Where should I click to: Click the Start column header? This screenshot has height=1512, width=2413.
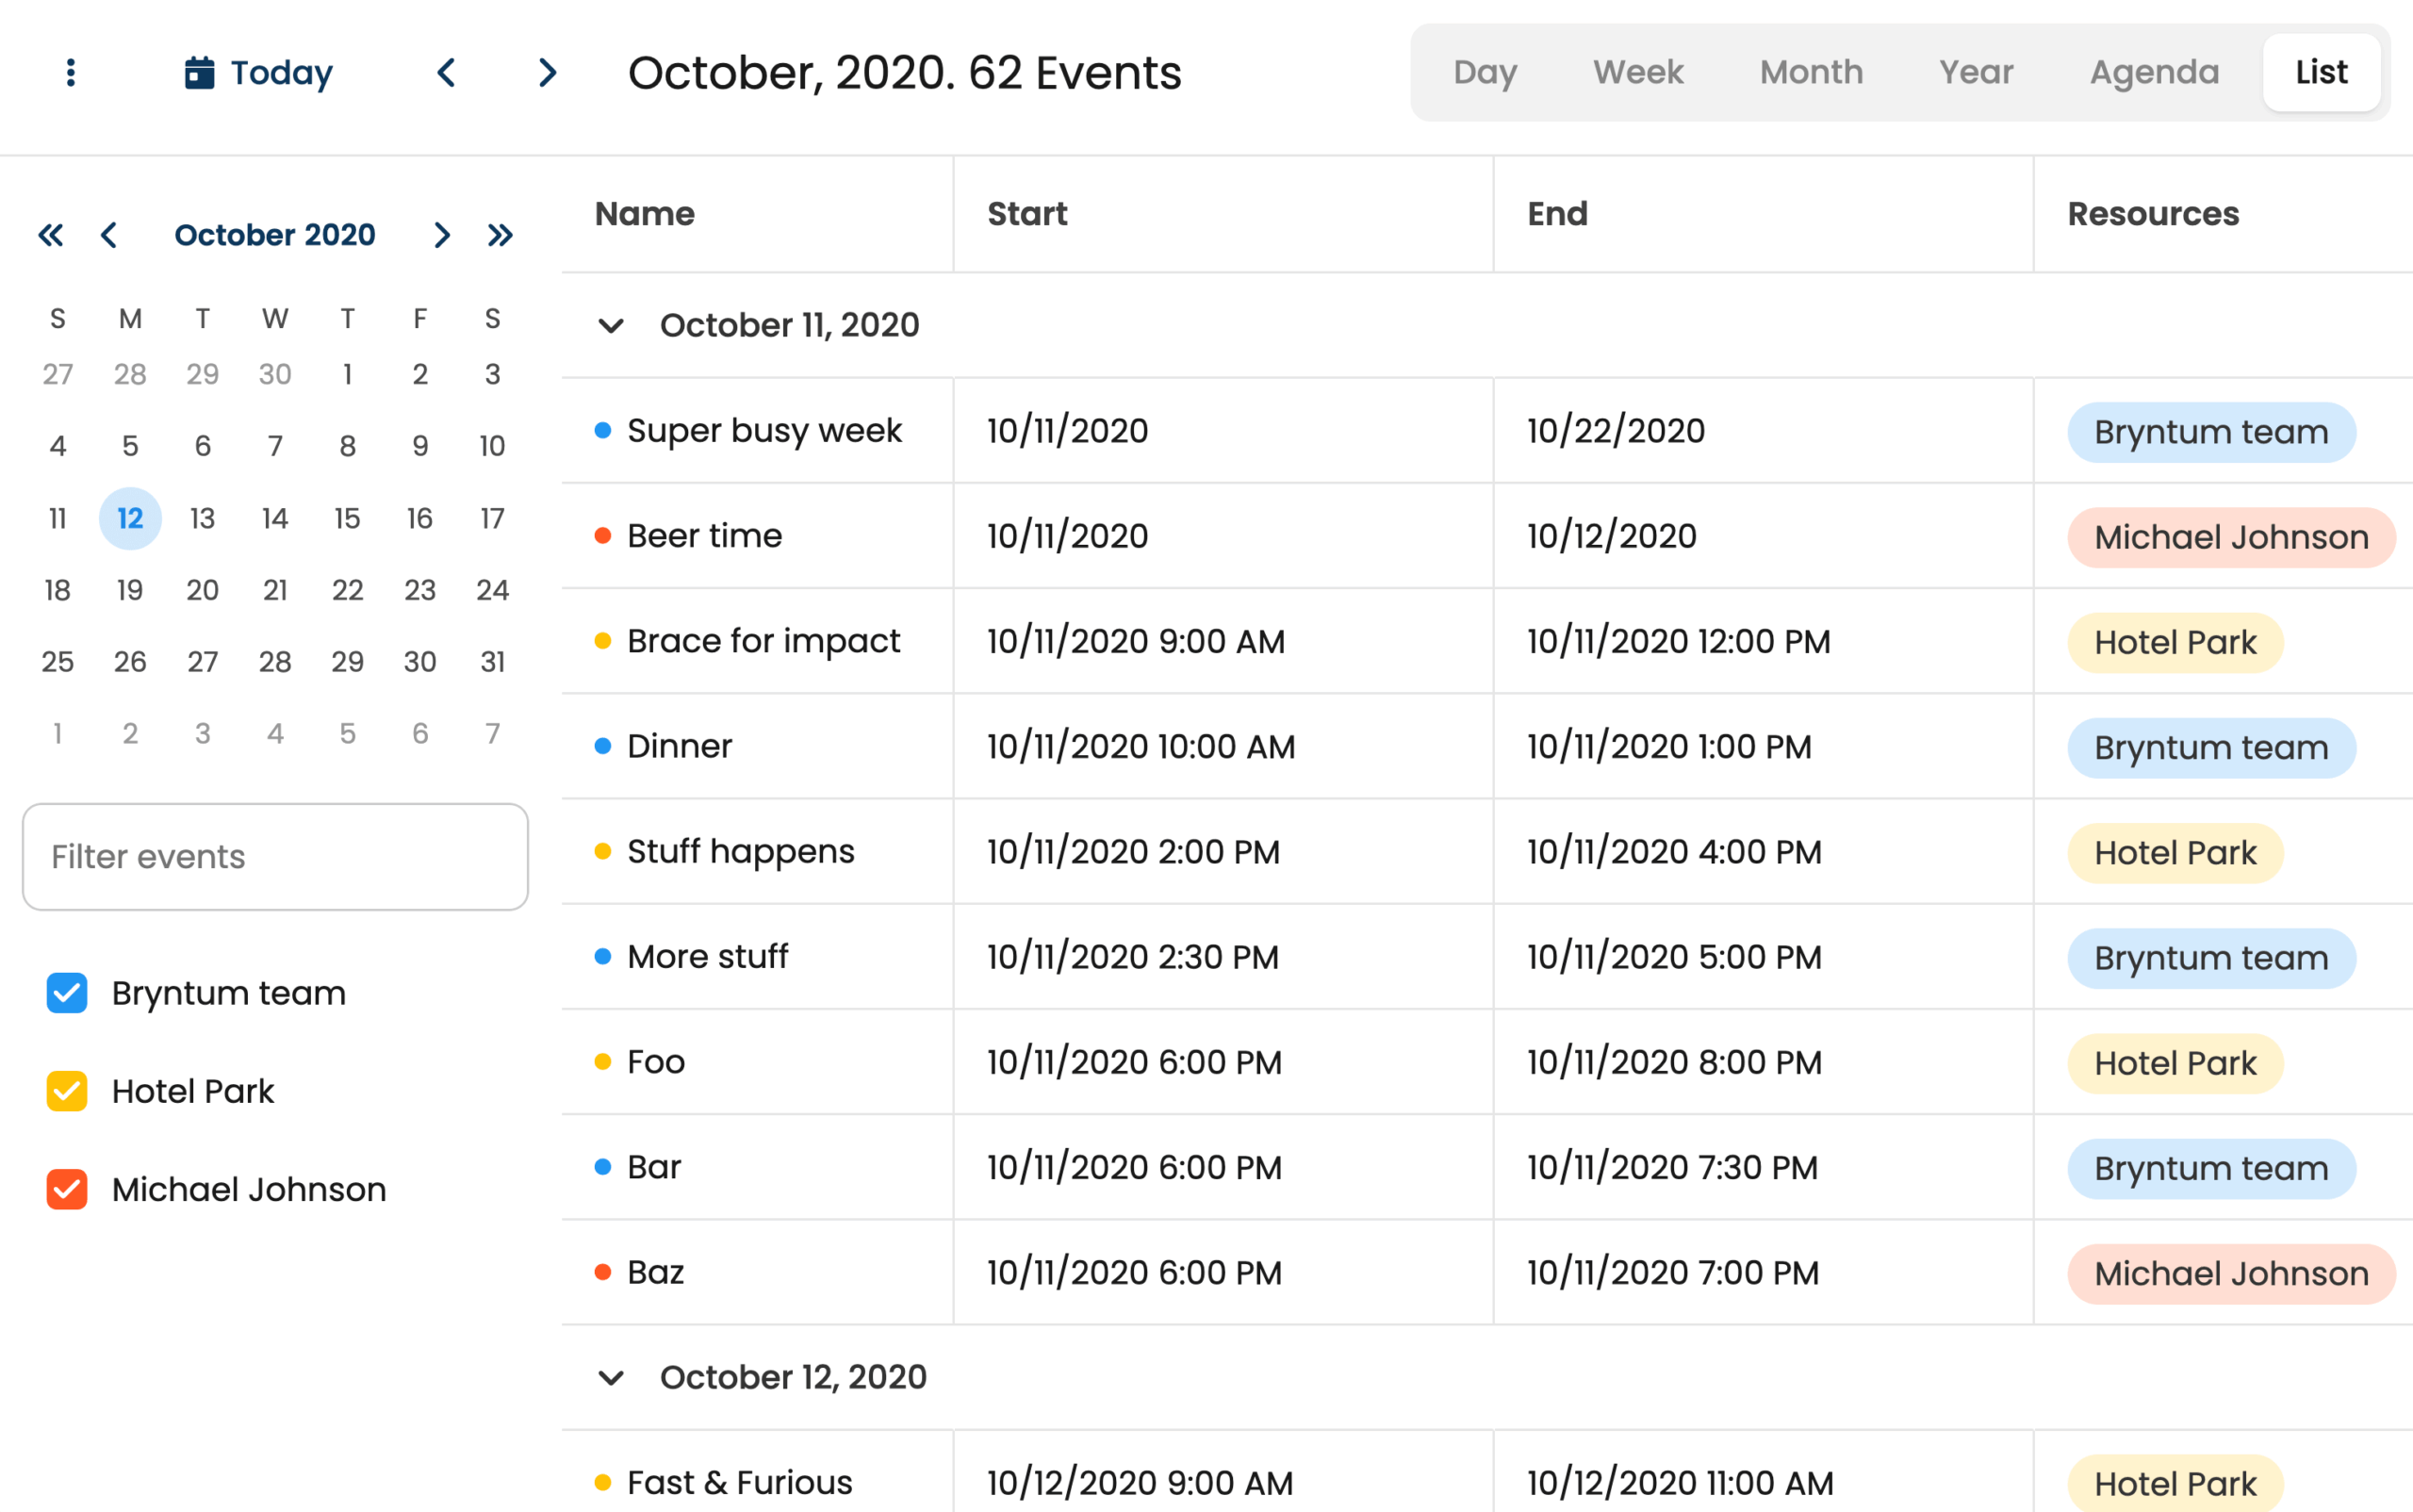click(1027, 214)
